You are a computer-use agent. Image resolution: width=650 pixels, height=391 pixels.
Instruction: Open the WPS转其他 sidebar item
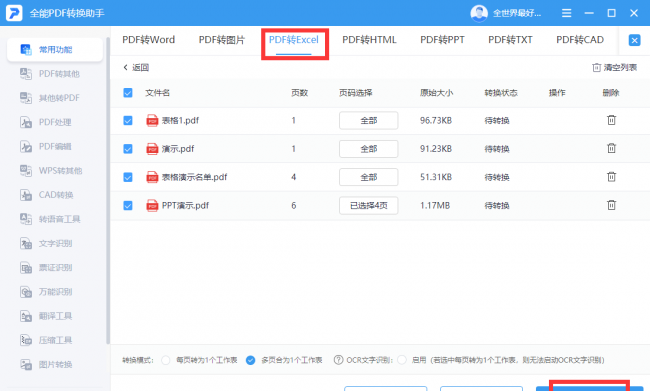click(51, 170)
